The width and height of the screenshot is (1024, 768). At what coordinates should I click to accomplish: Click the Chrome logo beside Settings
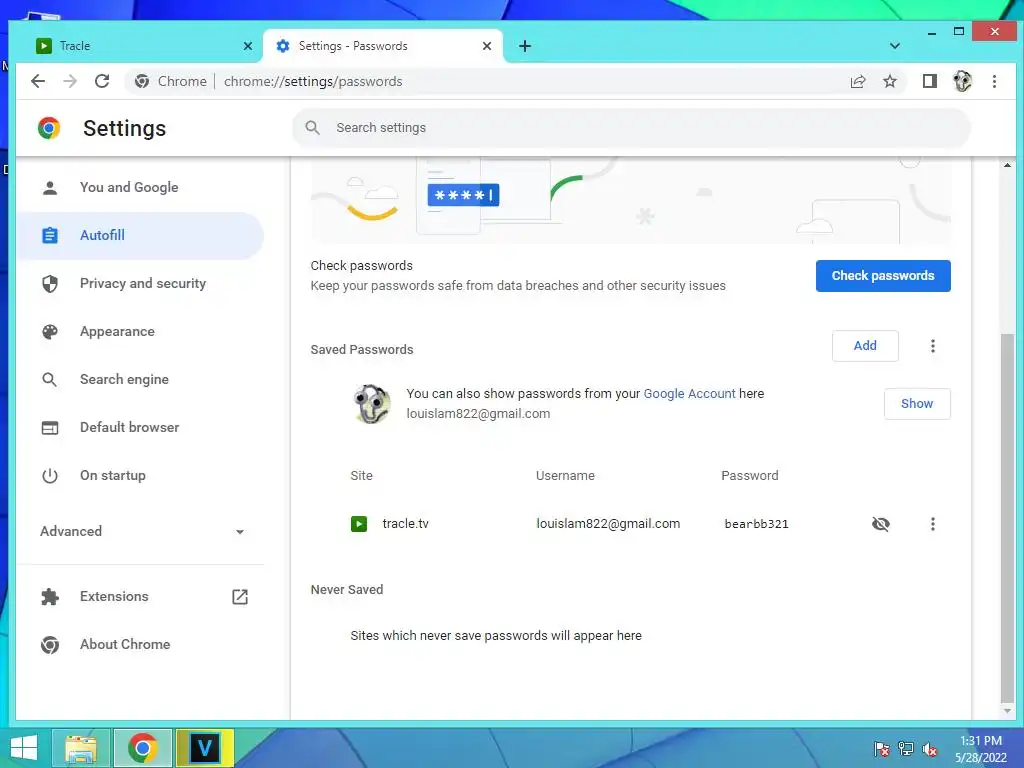pyautogui.click(x=49, y=128)
